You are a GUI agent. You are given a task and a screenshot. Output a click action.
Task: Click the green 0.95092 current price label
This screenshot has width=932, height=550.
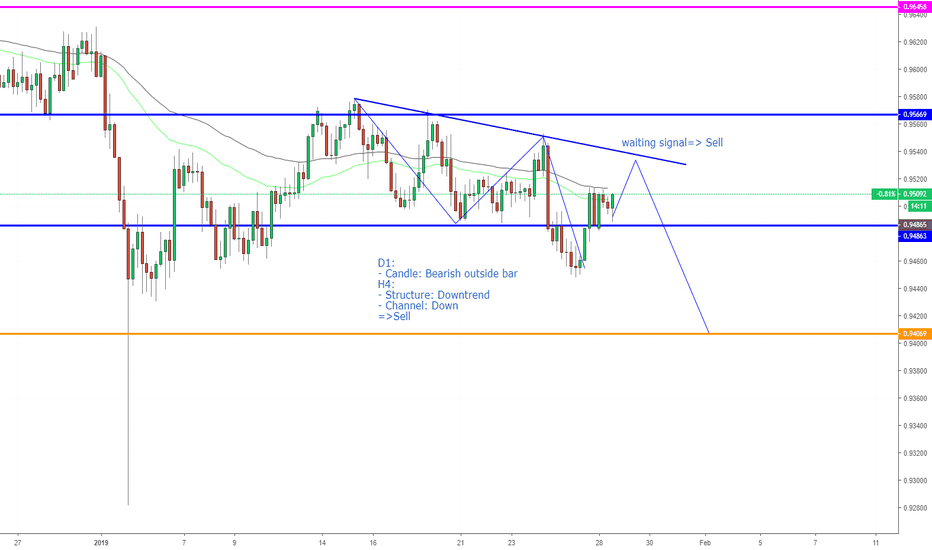(914, 194)
